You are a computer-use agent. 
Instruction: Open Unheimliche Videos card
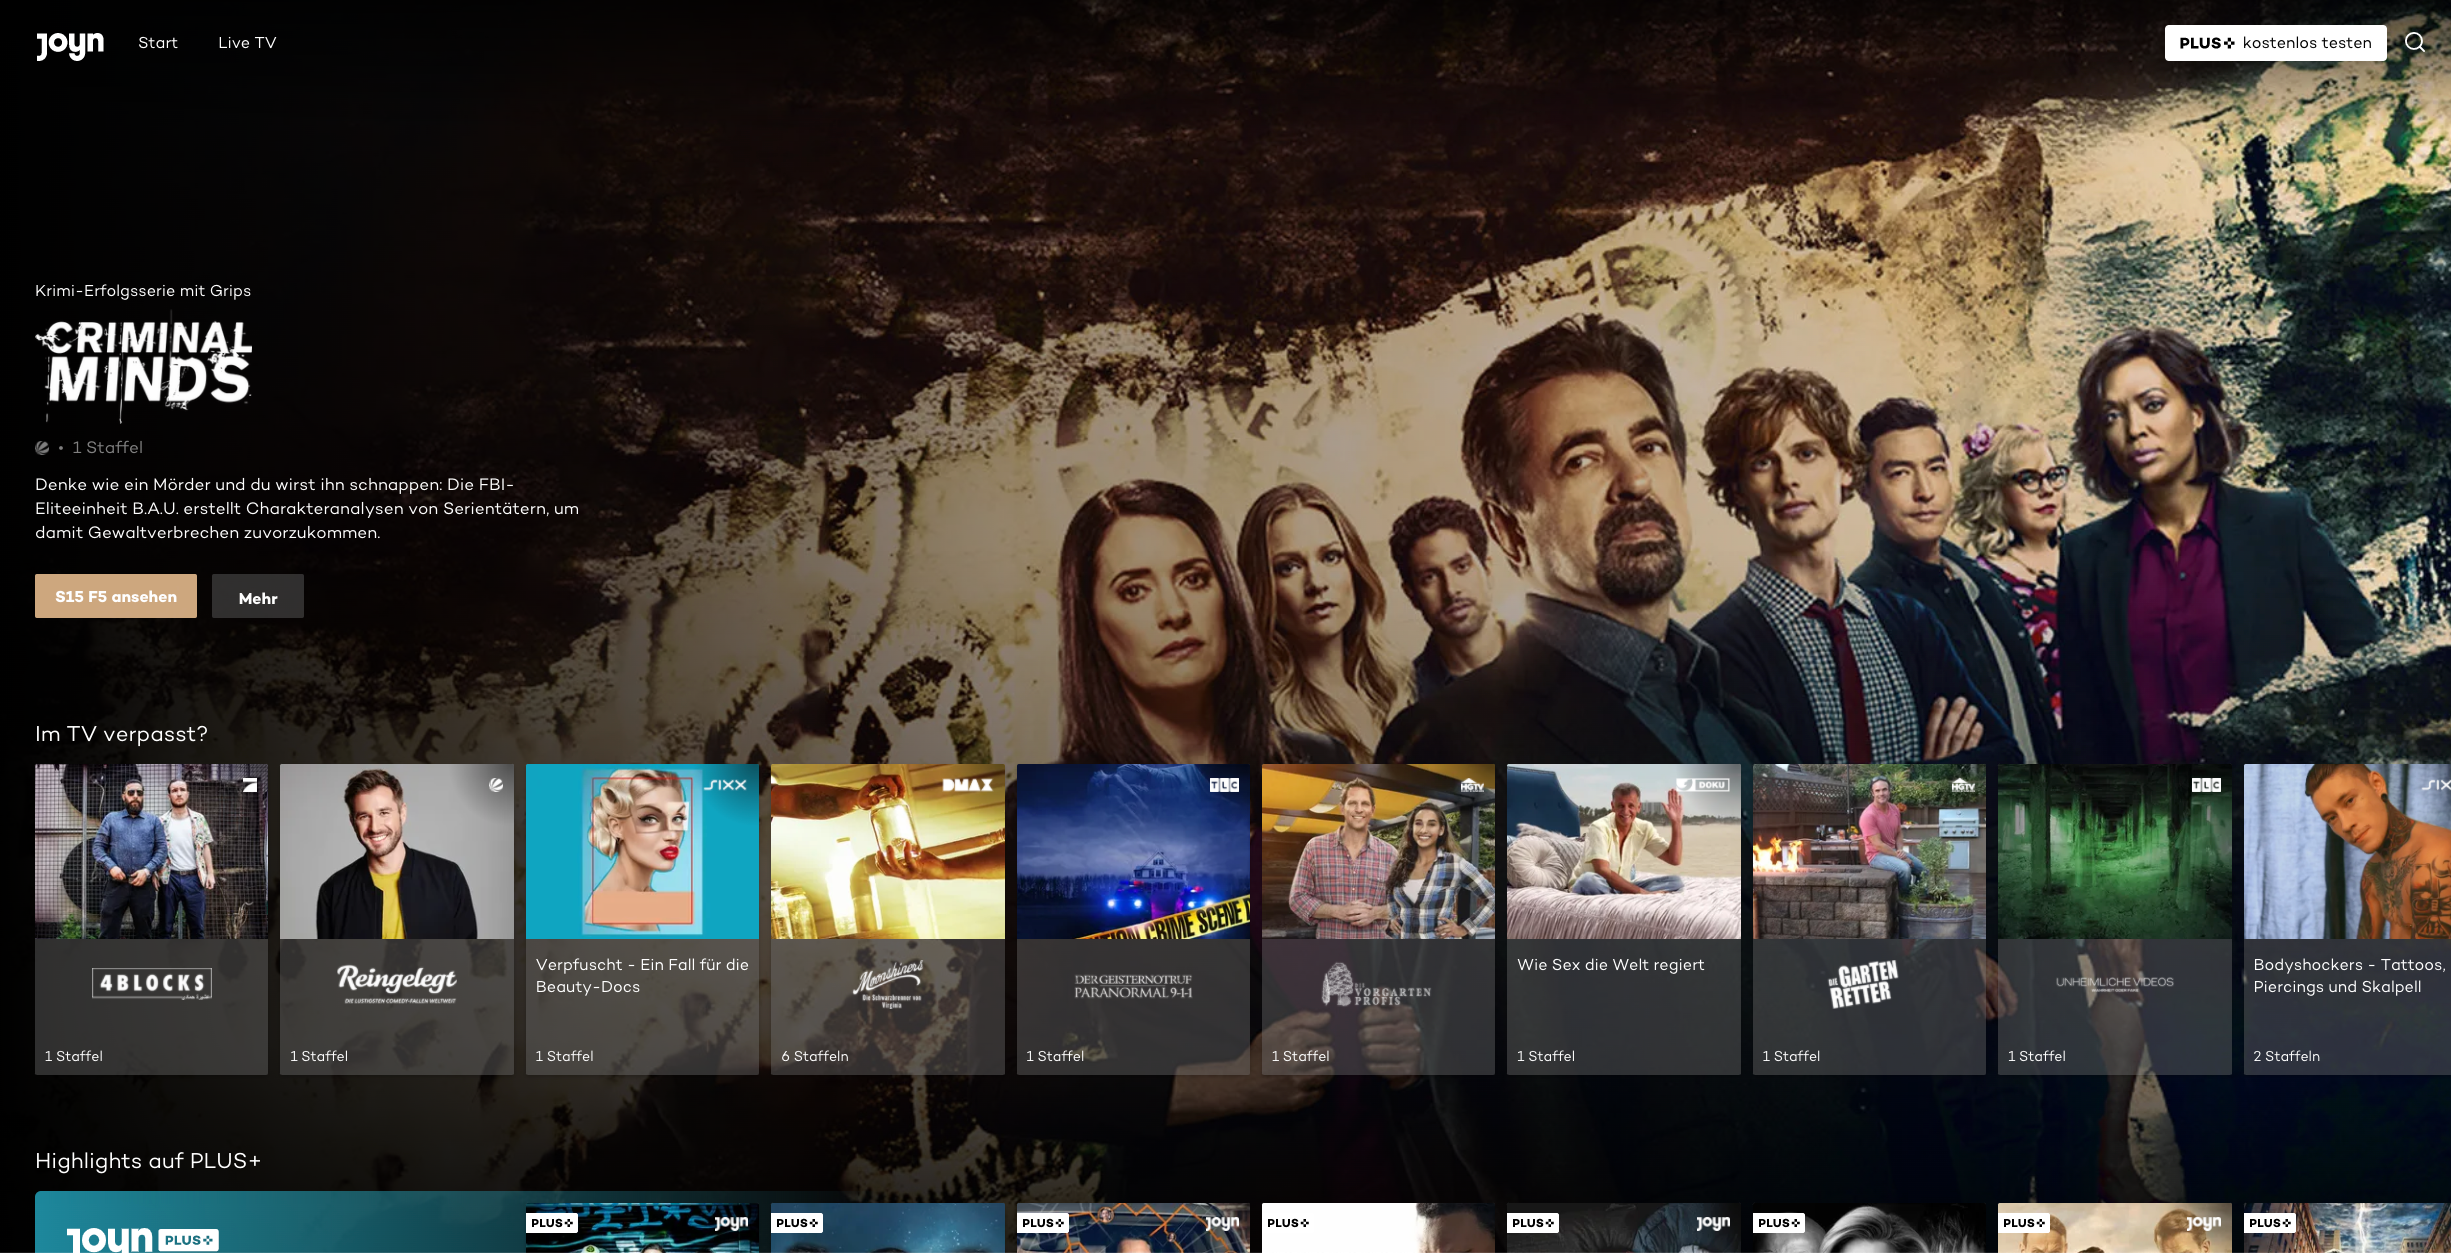[2115, 919]
